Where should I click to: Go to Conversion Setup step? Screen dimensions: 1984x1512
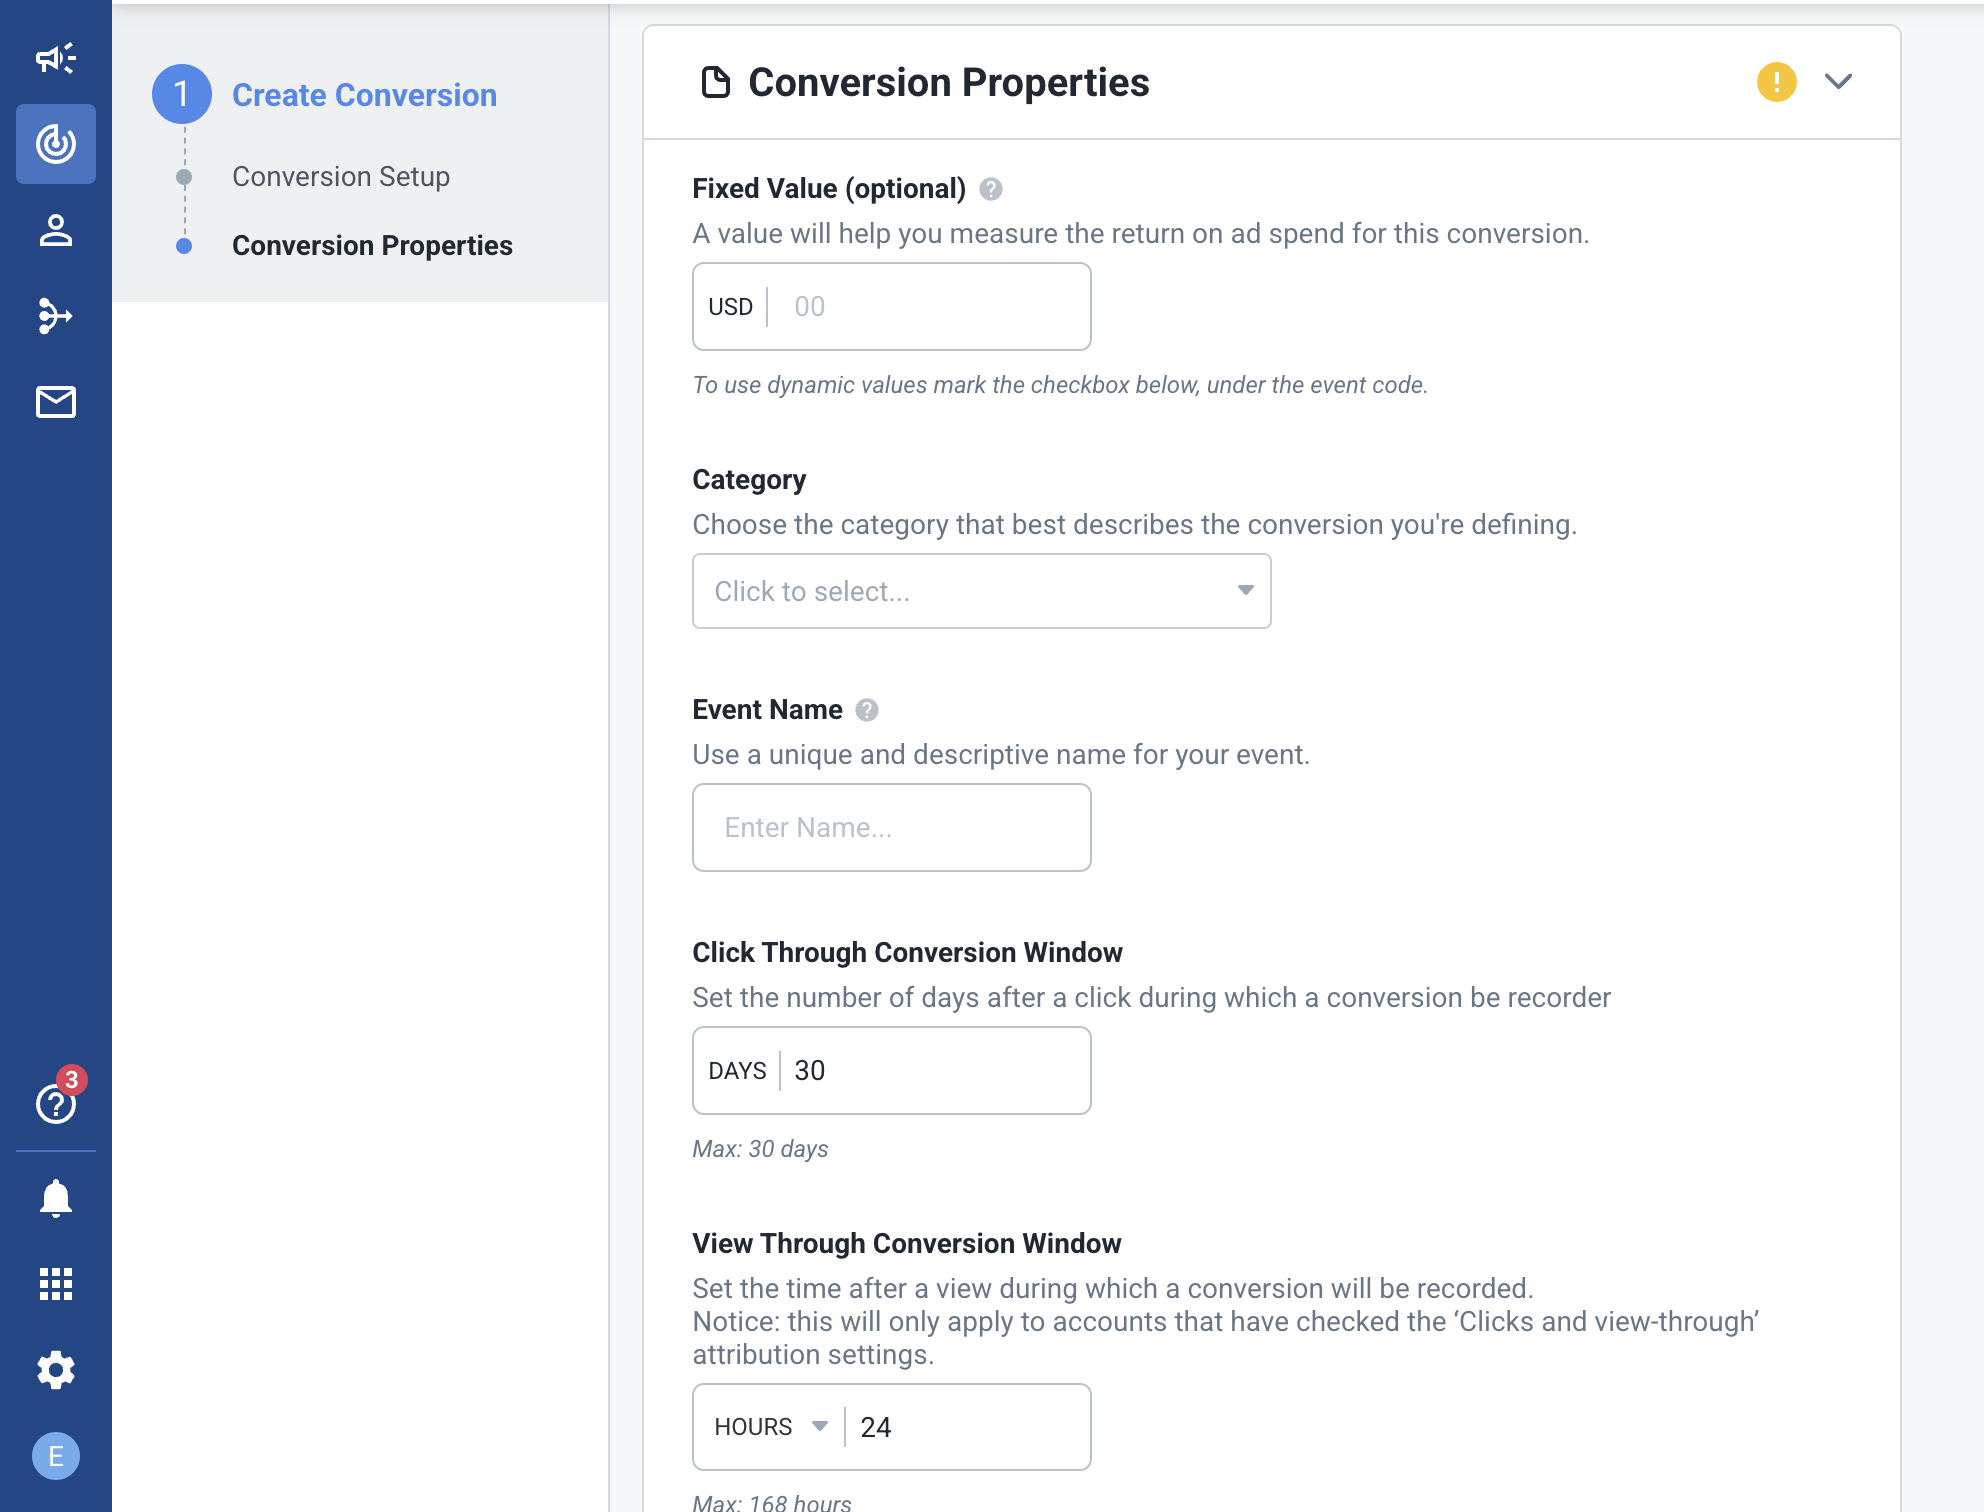pos(341,177)
